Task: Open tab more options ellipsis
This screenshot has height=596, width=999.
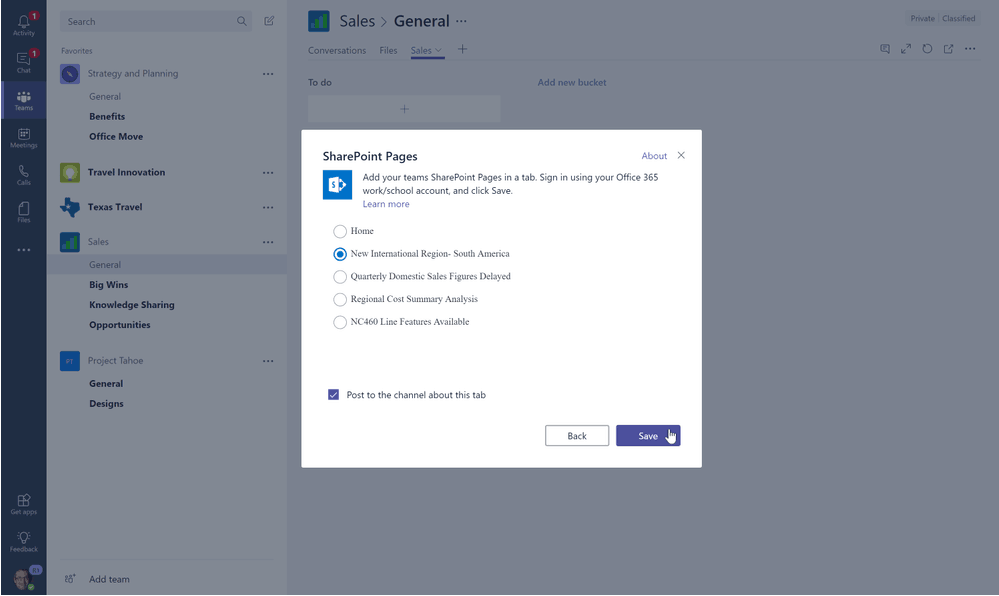Action: pos(970,49)
